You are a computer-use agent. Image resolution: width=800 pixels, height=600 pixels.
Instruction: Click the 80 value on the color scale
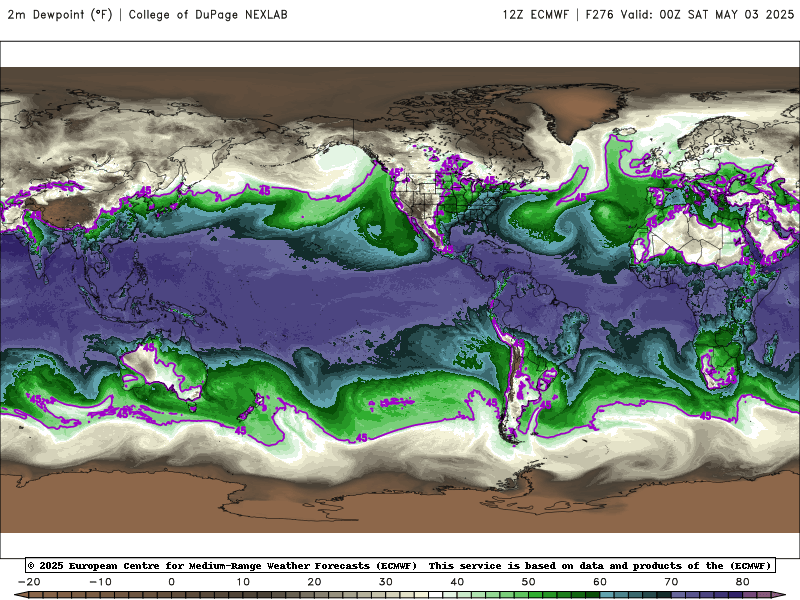click(743, 582)
